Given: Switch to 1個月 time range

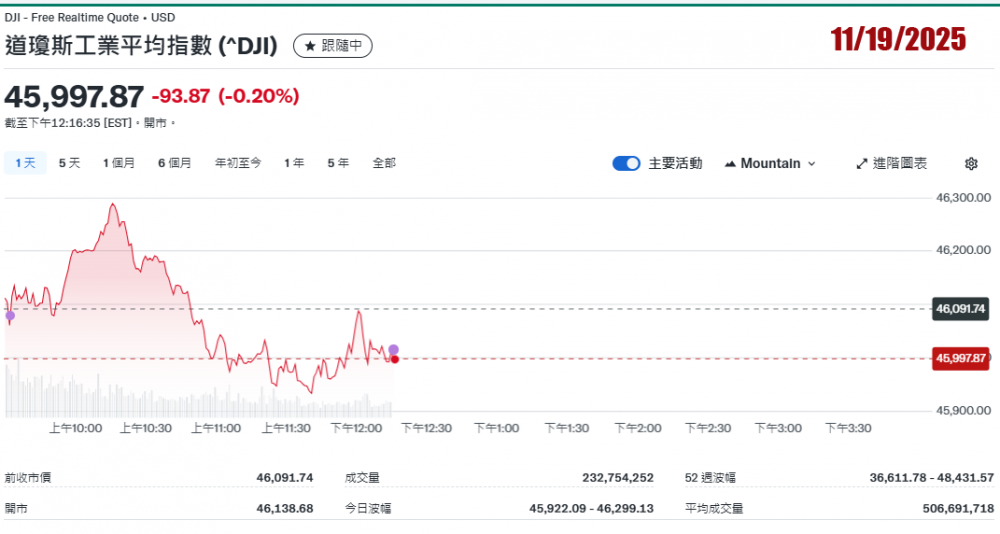Looking at the screenshot, I should click(x=118, y=163).
